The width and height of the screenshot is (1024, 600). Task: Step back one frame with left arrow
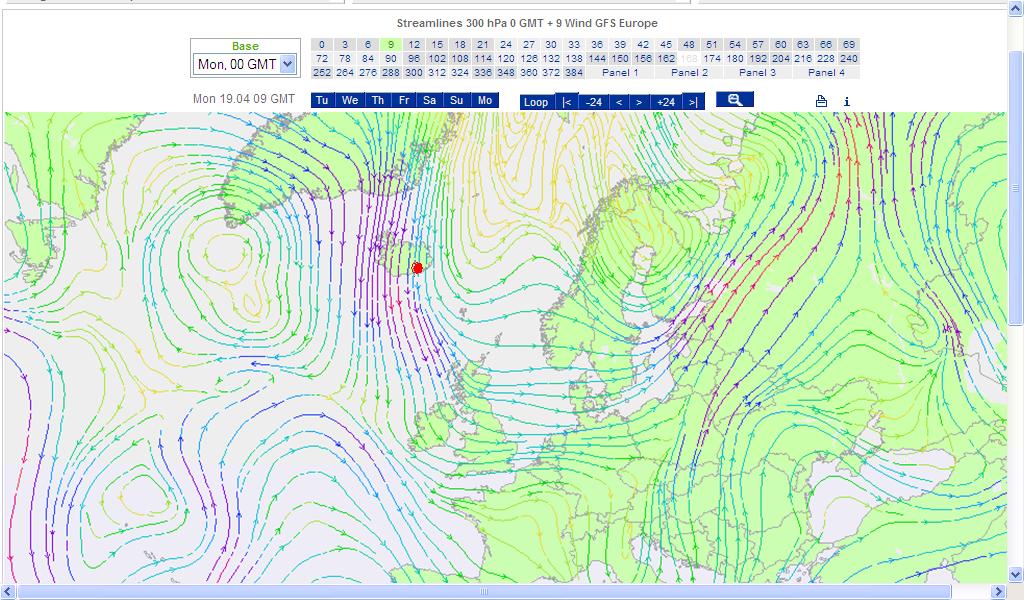pyautogui.click(x=619, y=101)
